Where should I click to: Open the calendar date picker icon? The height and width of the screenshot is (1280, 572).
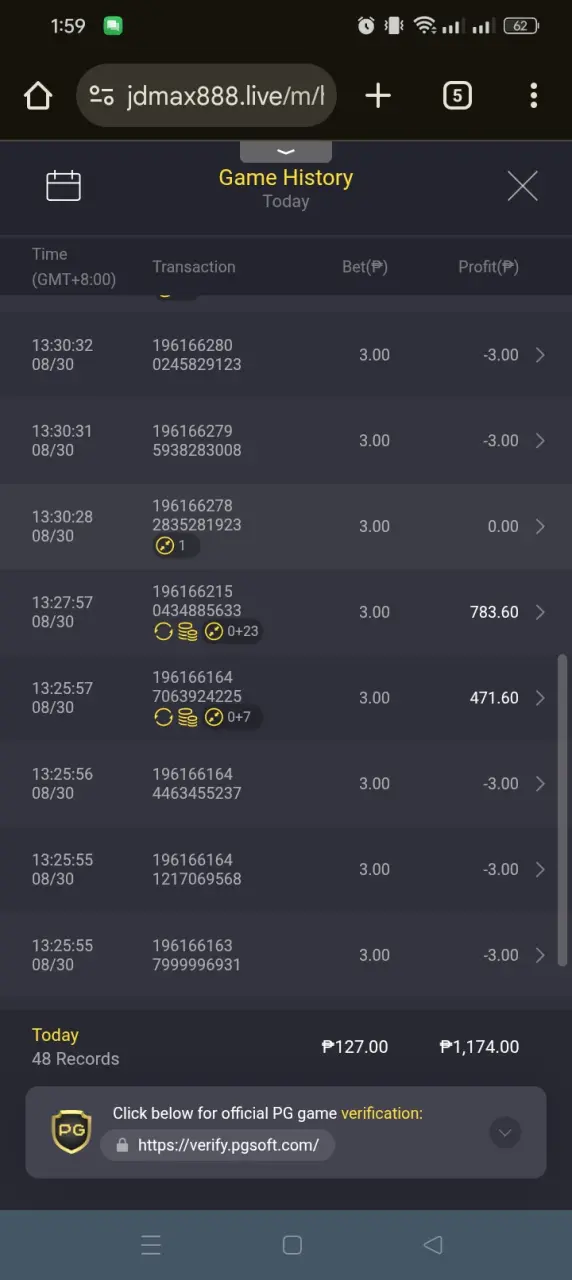[63, 186]
